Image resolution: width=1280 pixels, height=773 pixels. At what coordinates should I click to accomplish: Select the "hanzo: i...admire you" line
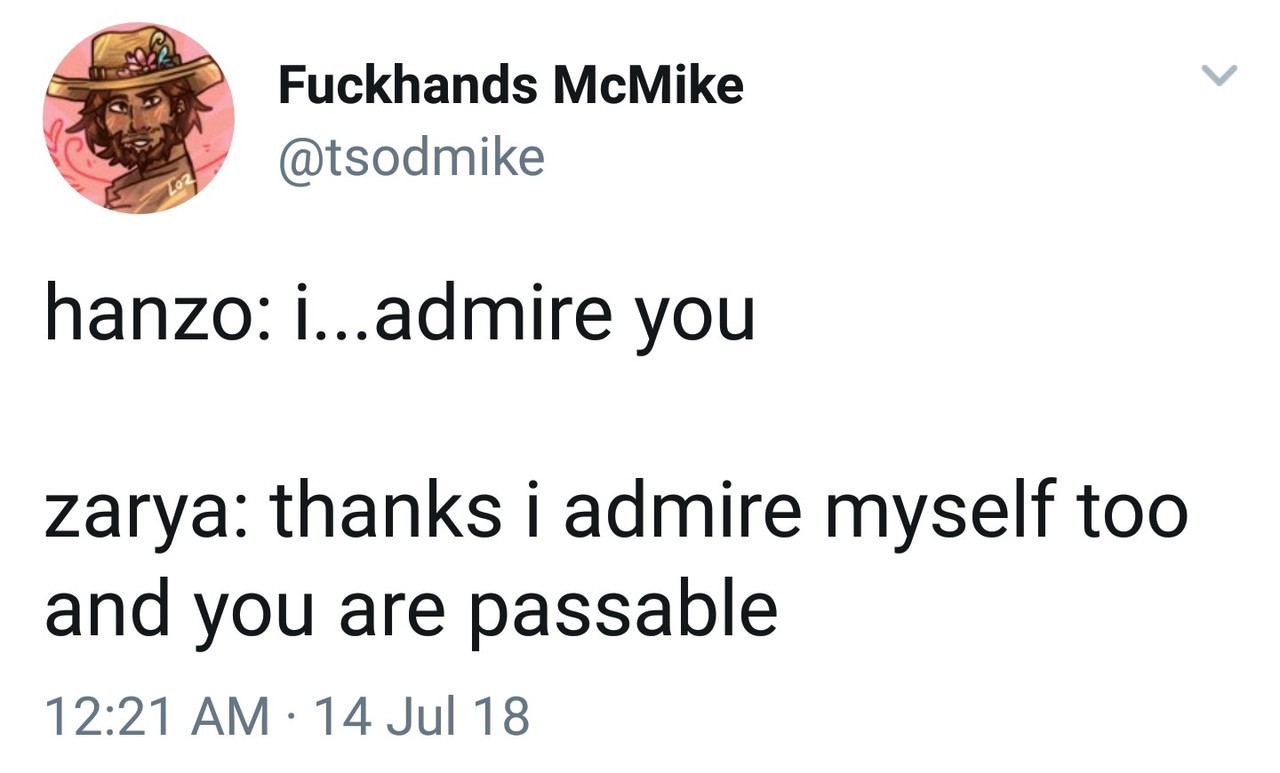pos(399,314)
